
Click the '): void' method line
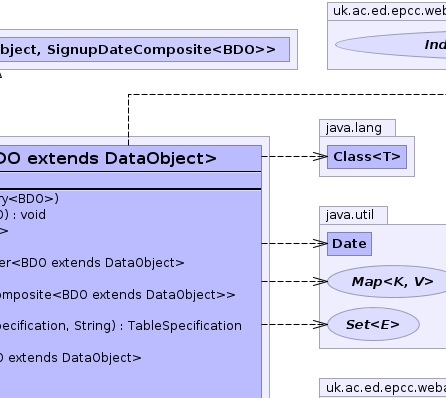(x=23, y=215)
